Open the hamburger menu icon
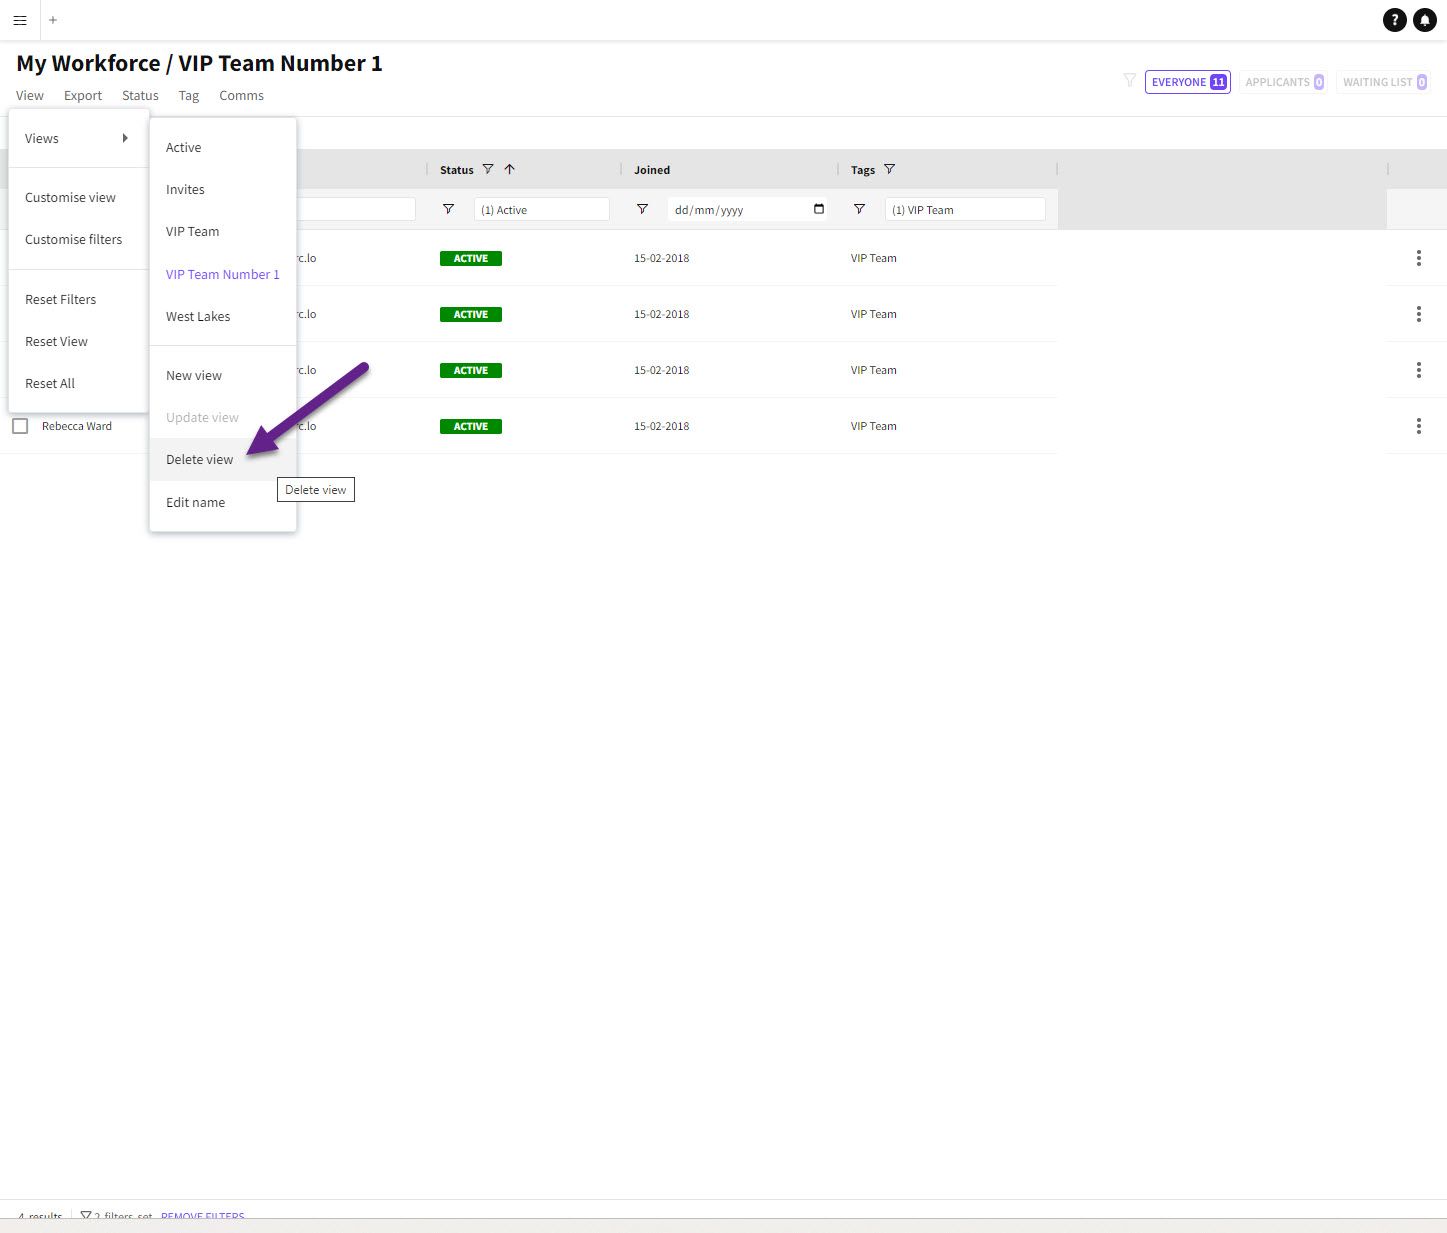The height and width of the screenshot is (1233, 1447). pos(19,20)
